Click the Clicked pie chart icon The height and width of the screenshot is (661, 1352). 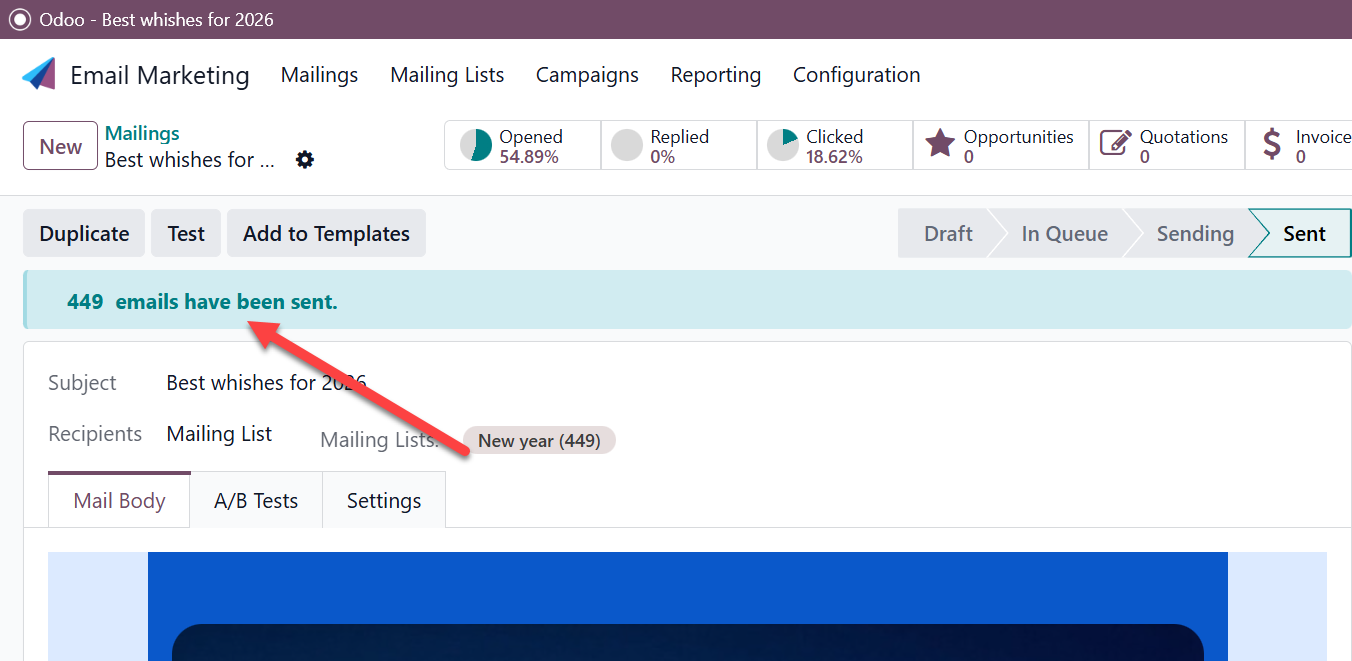click(783, 146)
